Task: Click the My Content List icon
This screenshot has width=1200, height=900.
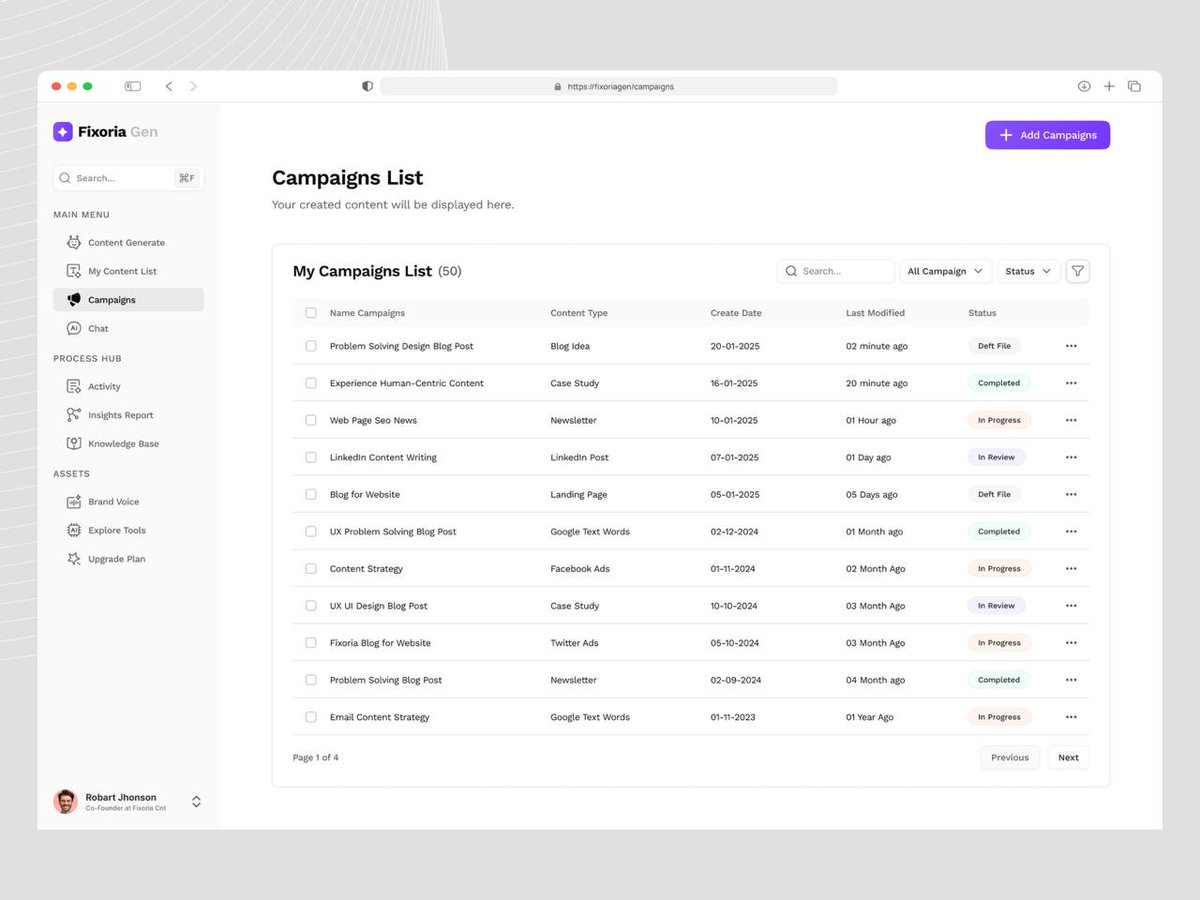Action: click(x=73, y=271)
